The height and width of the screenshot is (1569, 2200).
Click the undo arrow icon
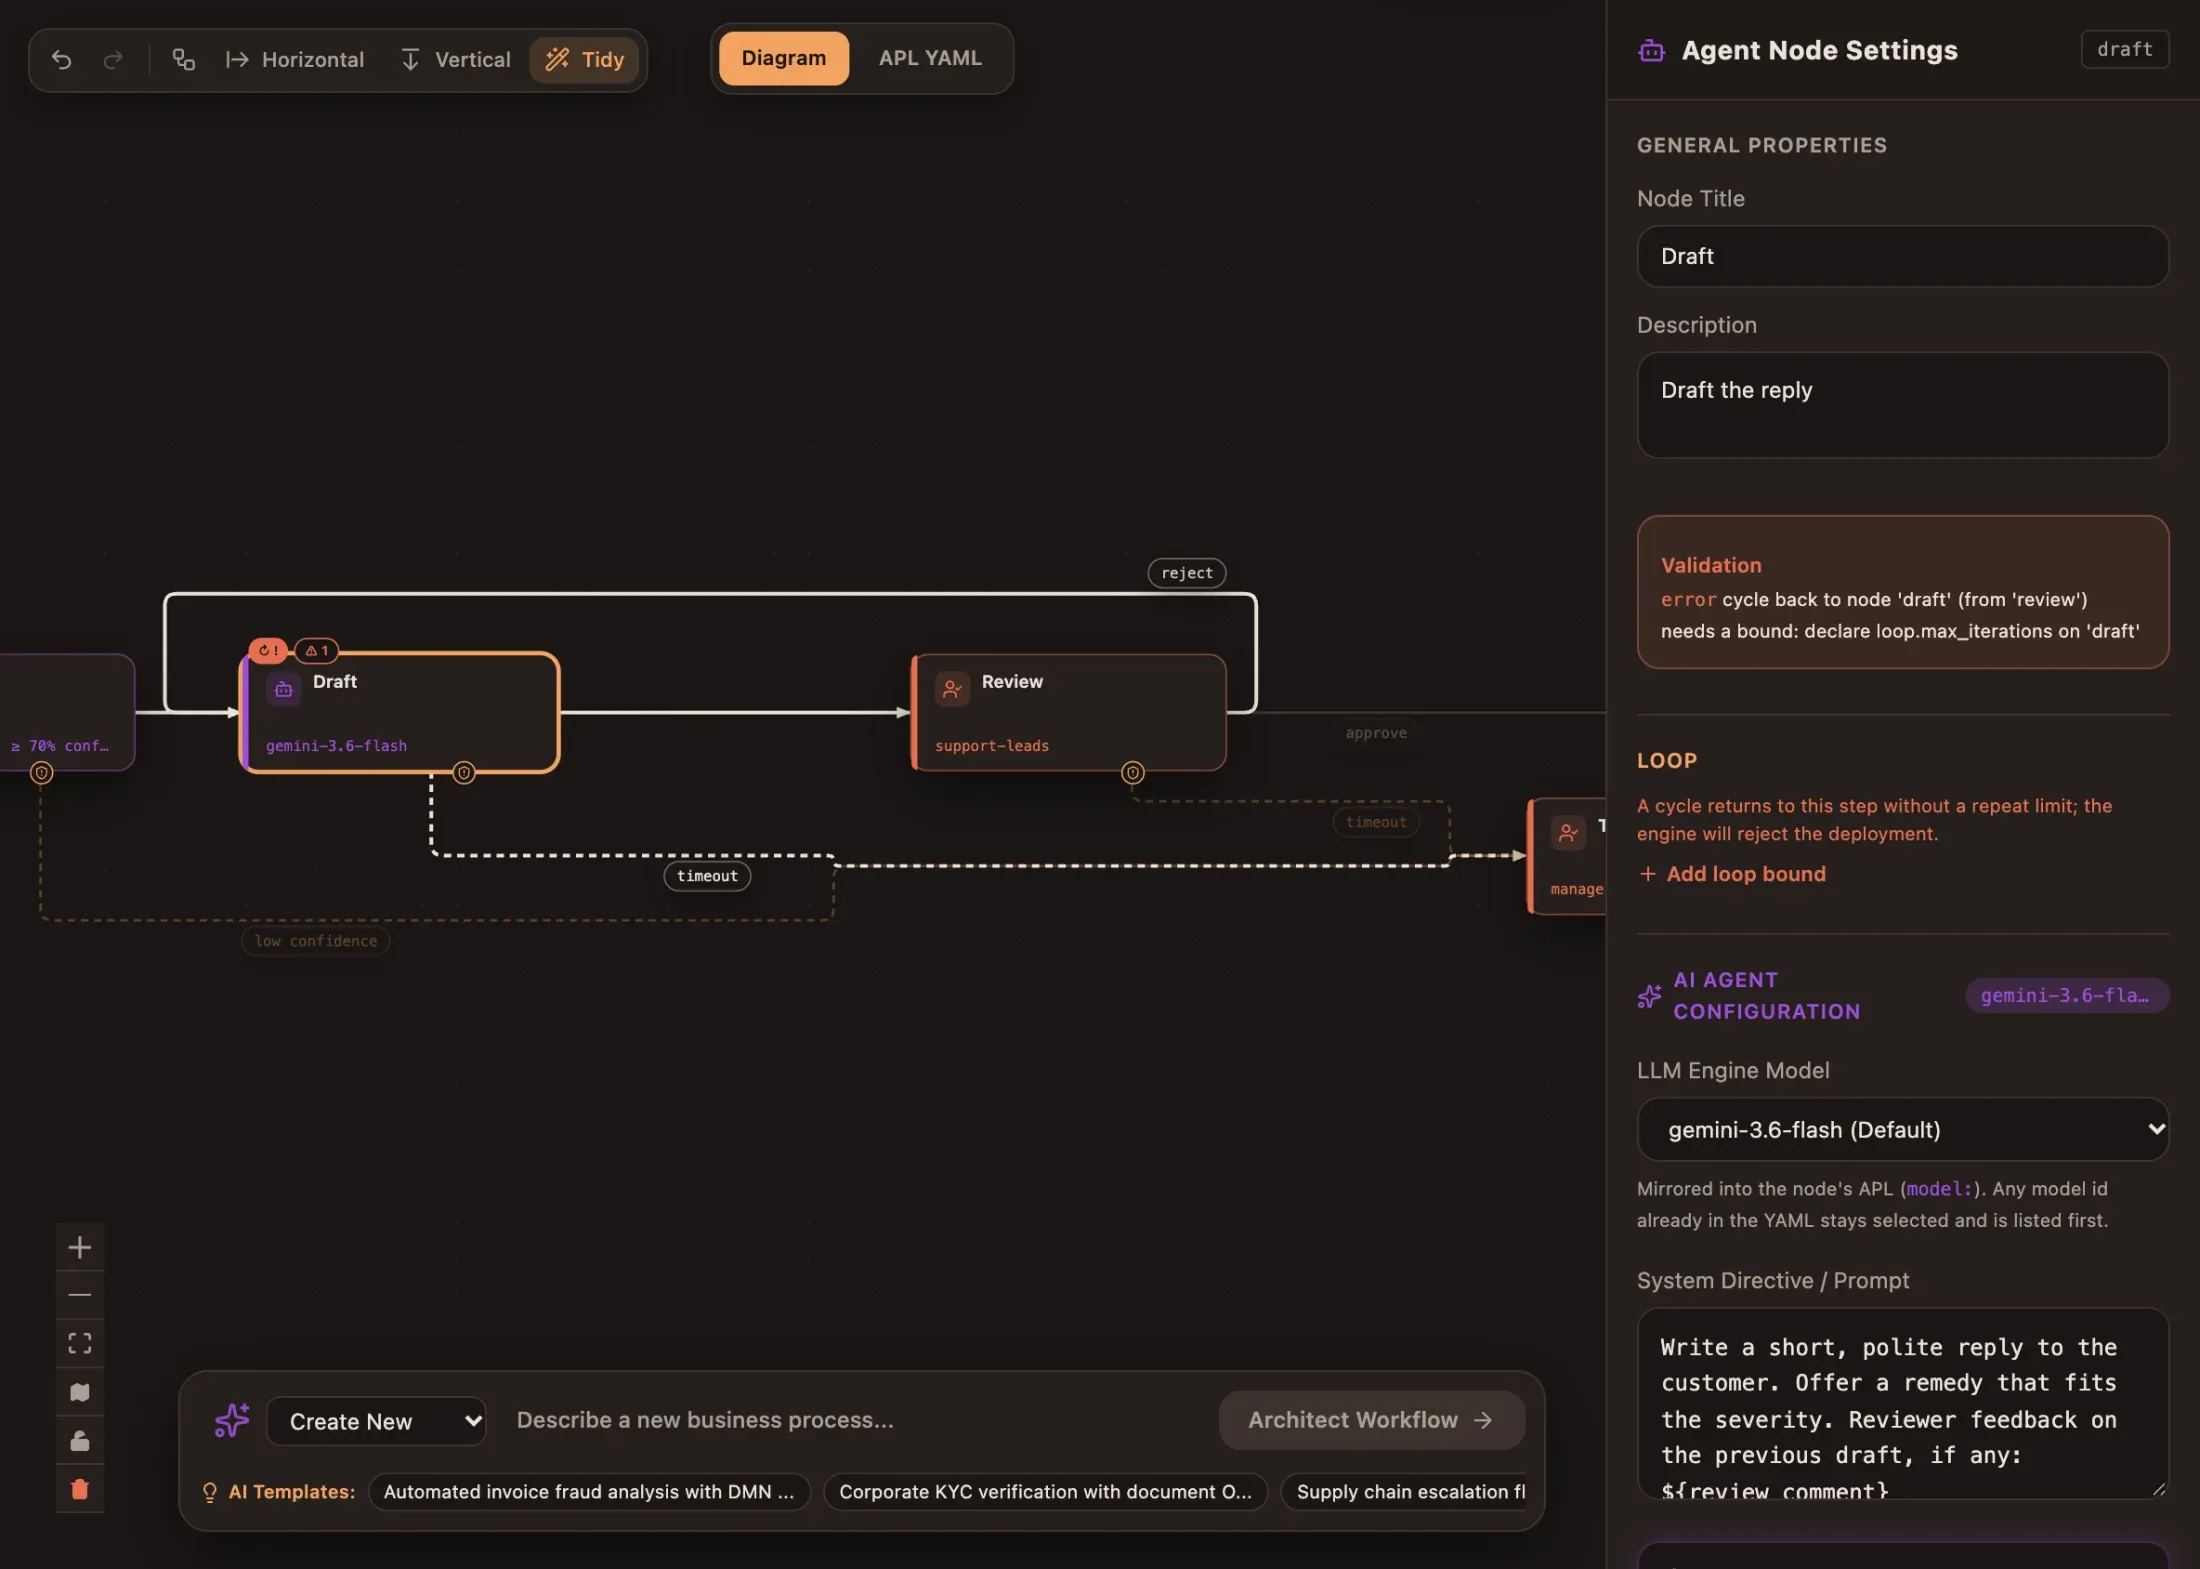coord(62,59)
